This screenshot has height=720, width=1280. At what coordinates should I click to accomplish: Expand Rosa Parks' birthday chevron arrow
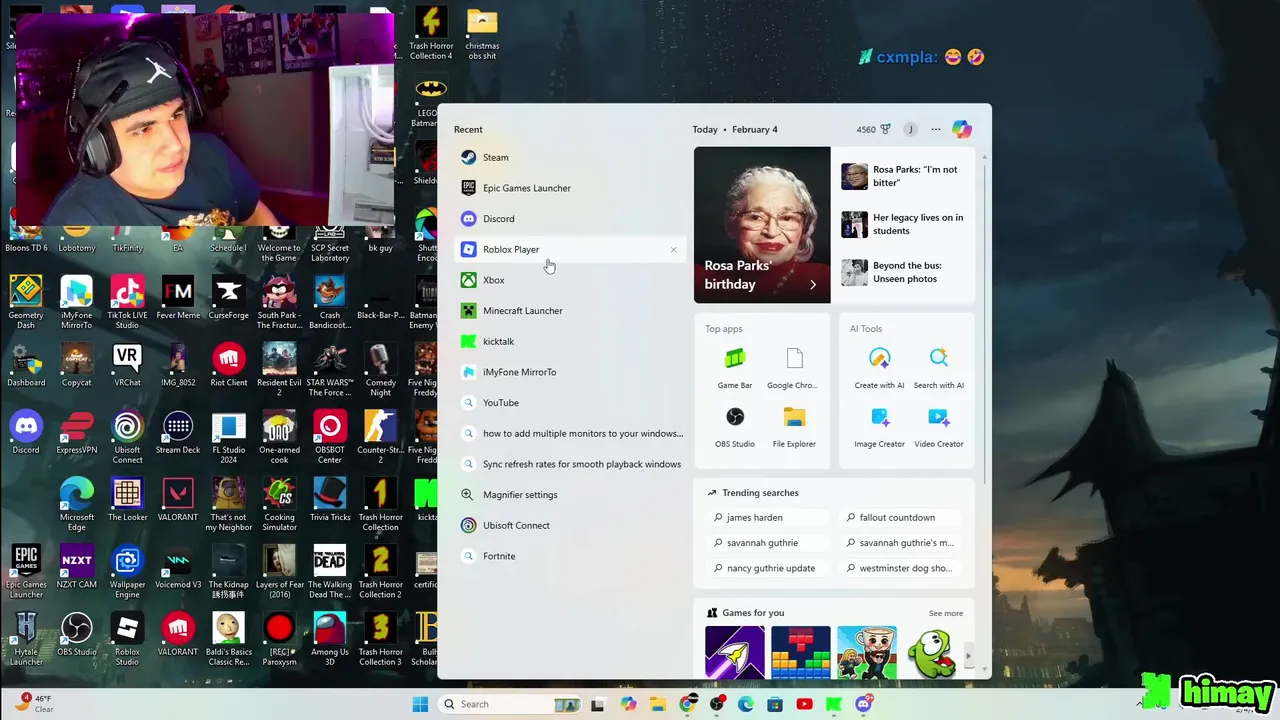tap(813, 285)
